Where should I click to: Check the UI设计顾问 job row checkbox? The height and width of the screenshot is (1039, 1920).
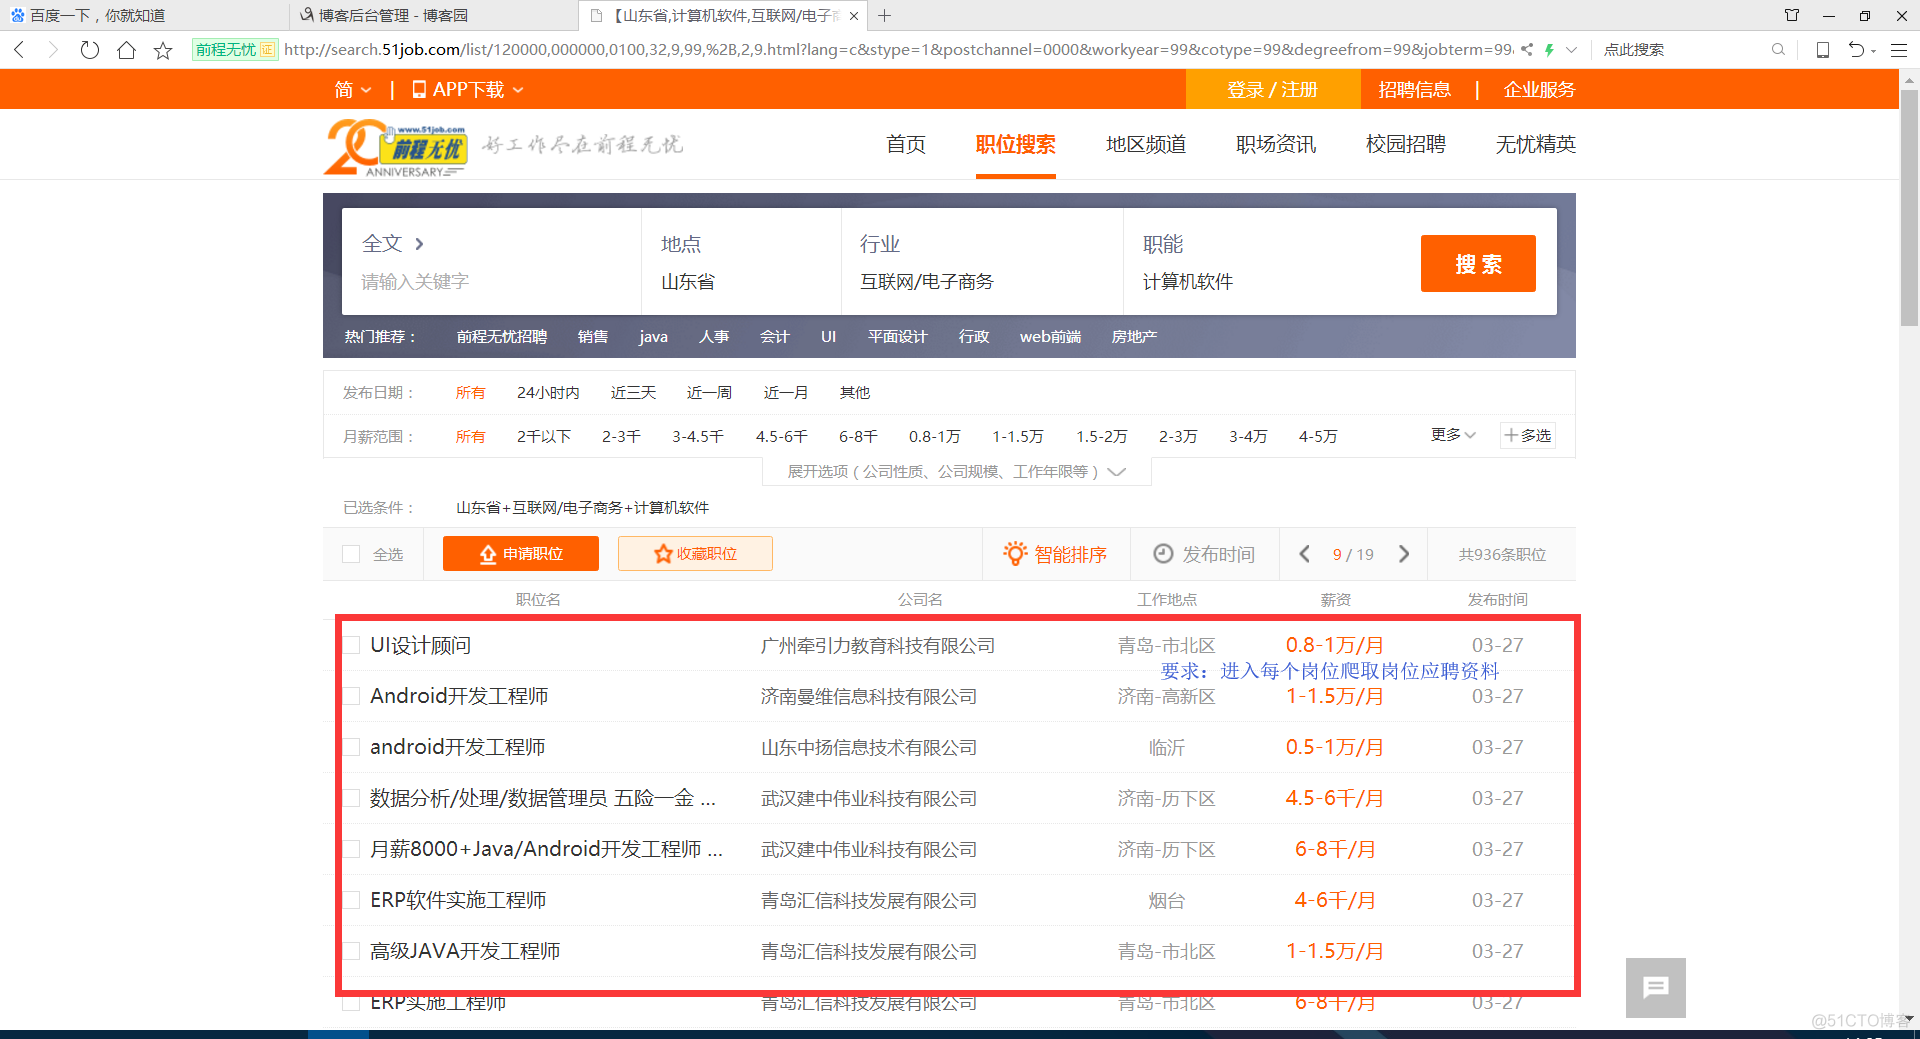pyautogui.click(x=351, y=645)
